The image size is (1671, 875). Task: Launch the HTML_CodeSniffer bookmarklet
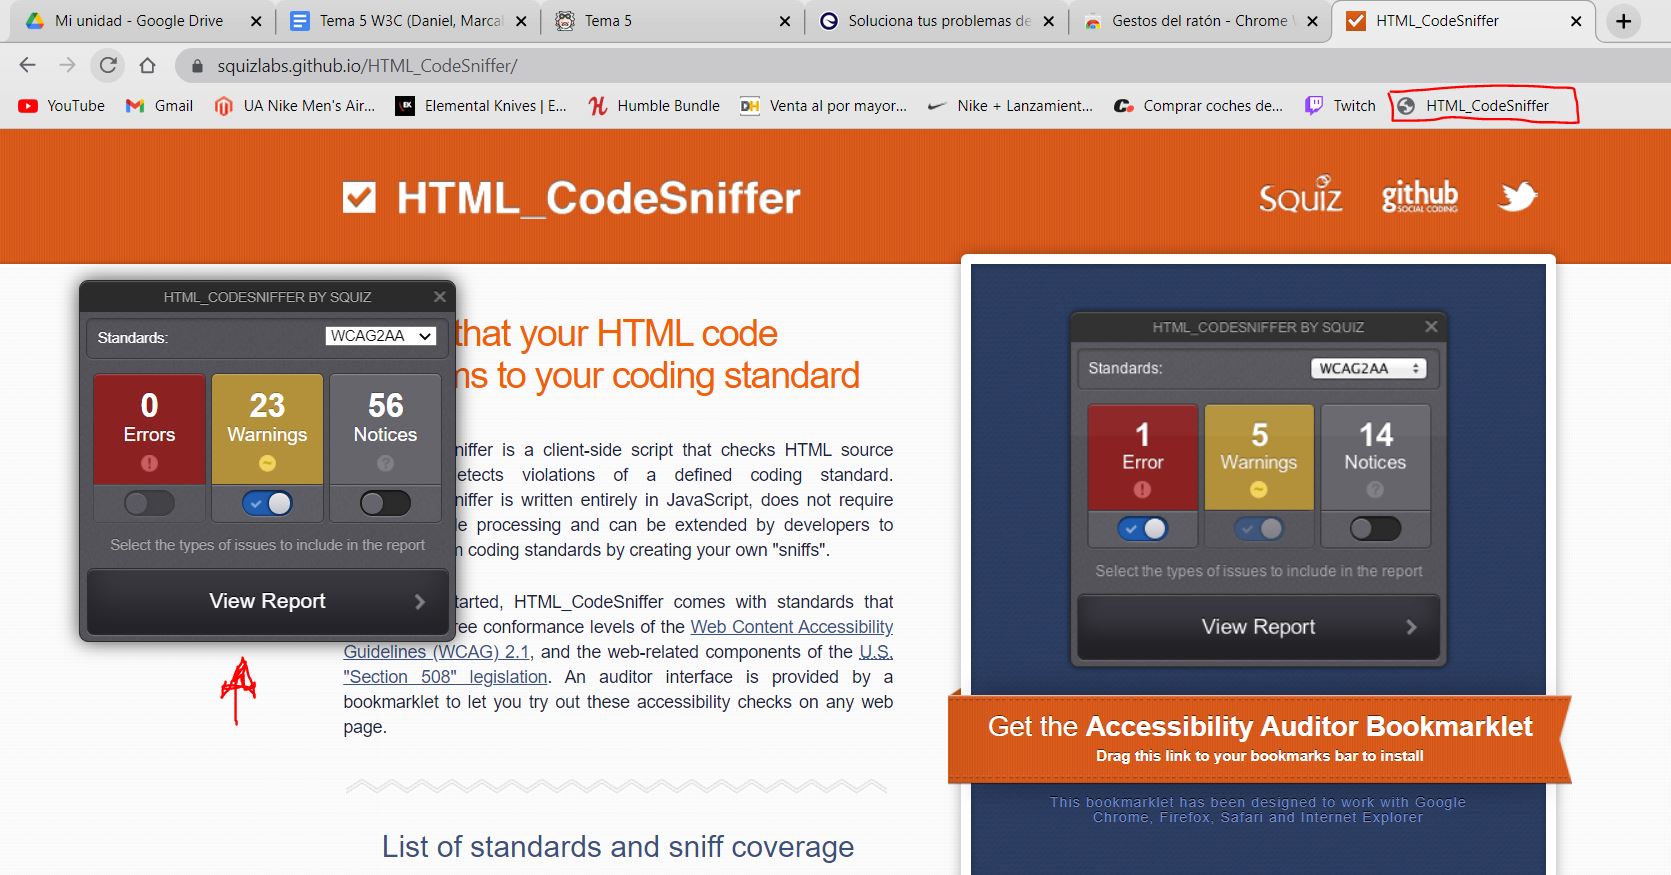pos(1473,106)
